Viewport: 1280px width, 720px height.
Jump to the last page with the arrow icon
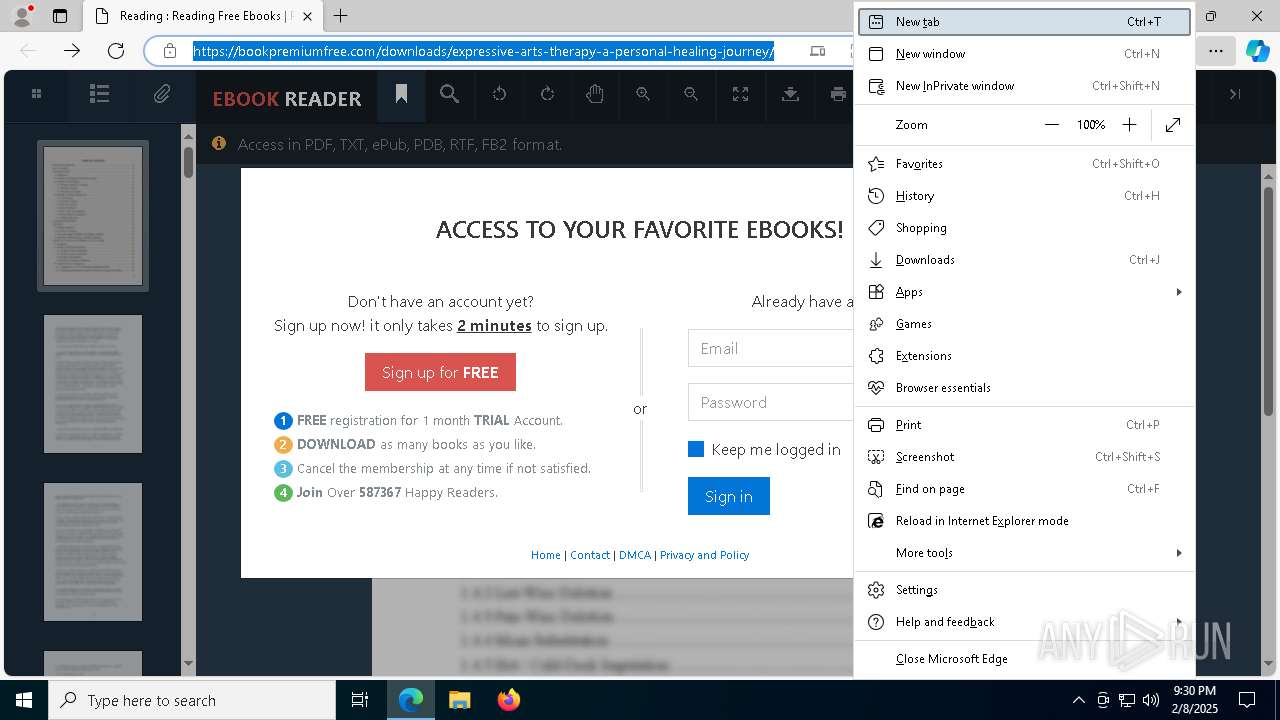(1235, 94)
